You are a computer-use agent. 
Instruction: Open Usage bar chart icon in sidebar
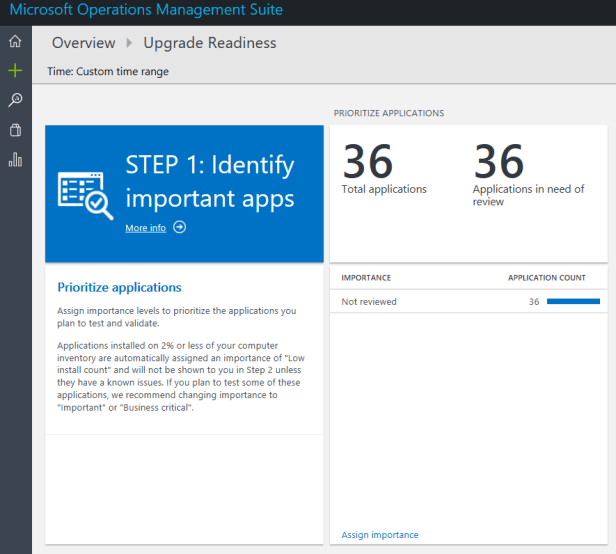[x=15, y=160]
